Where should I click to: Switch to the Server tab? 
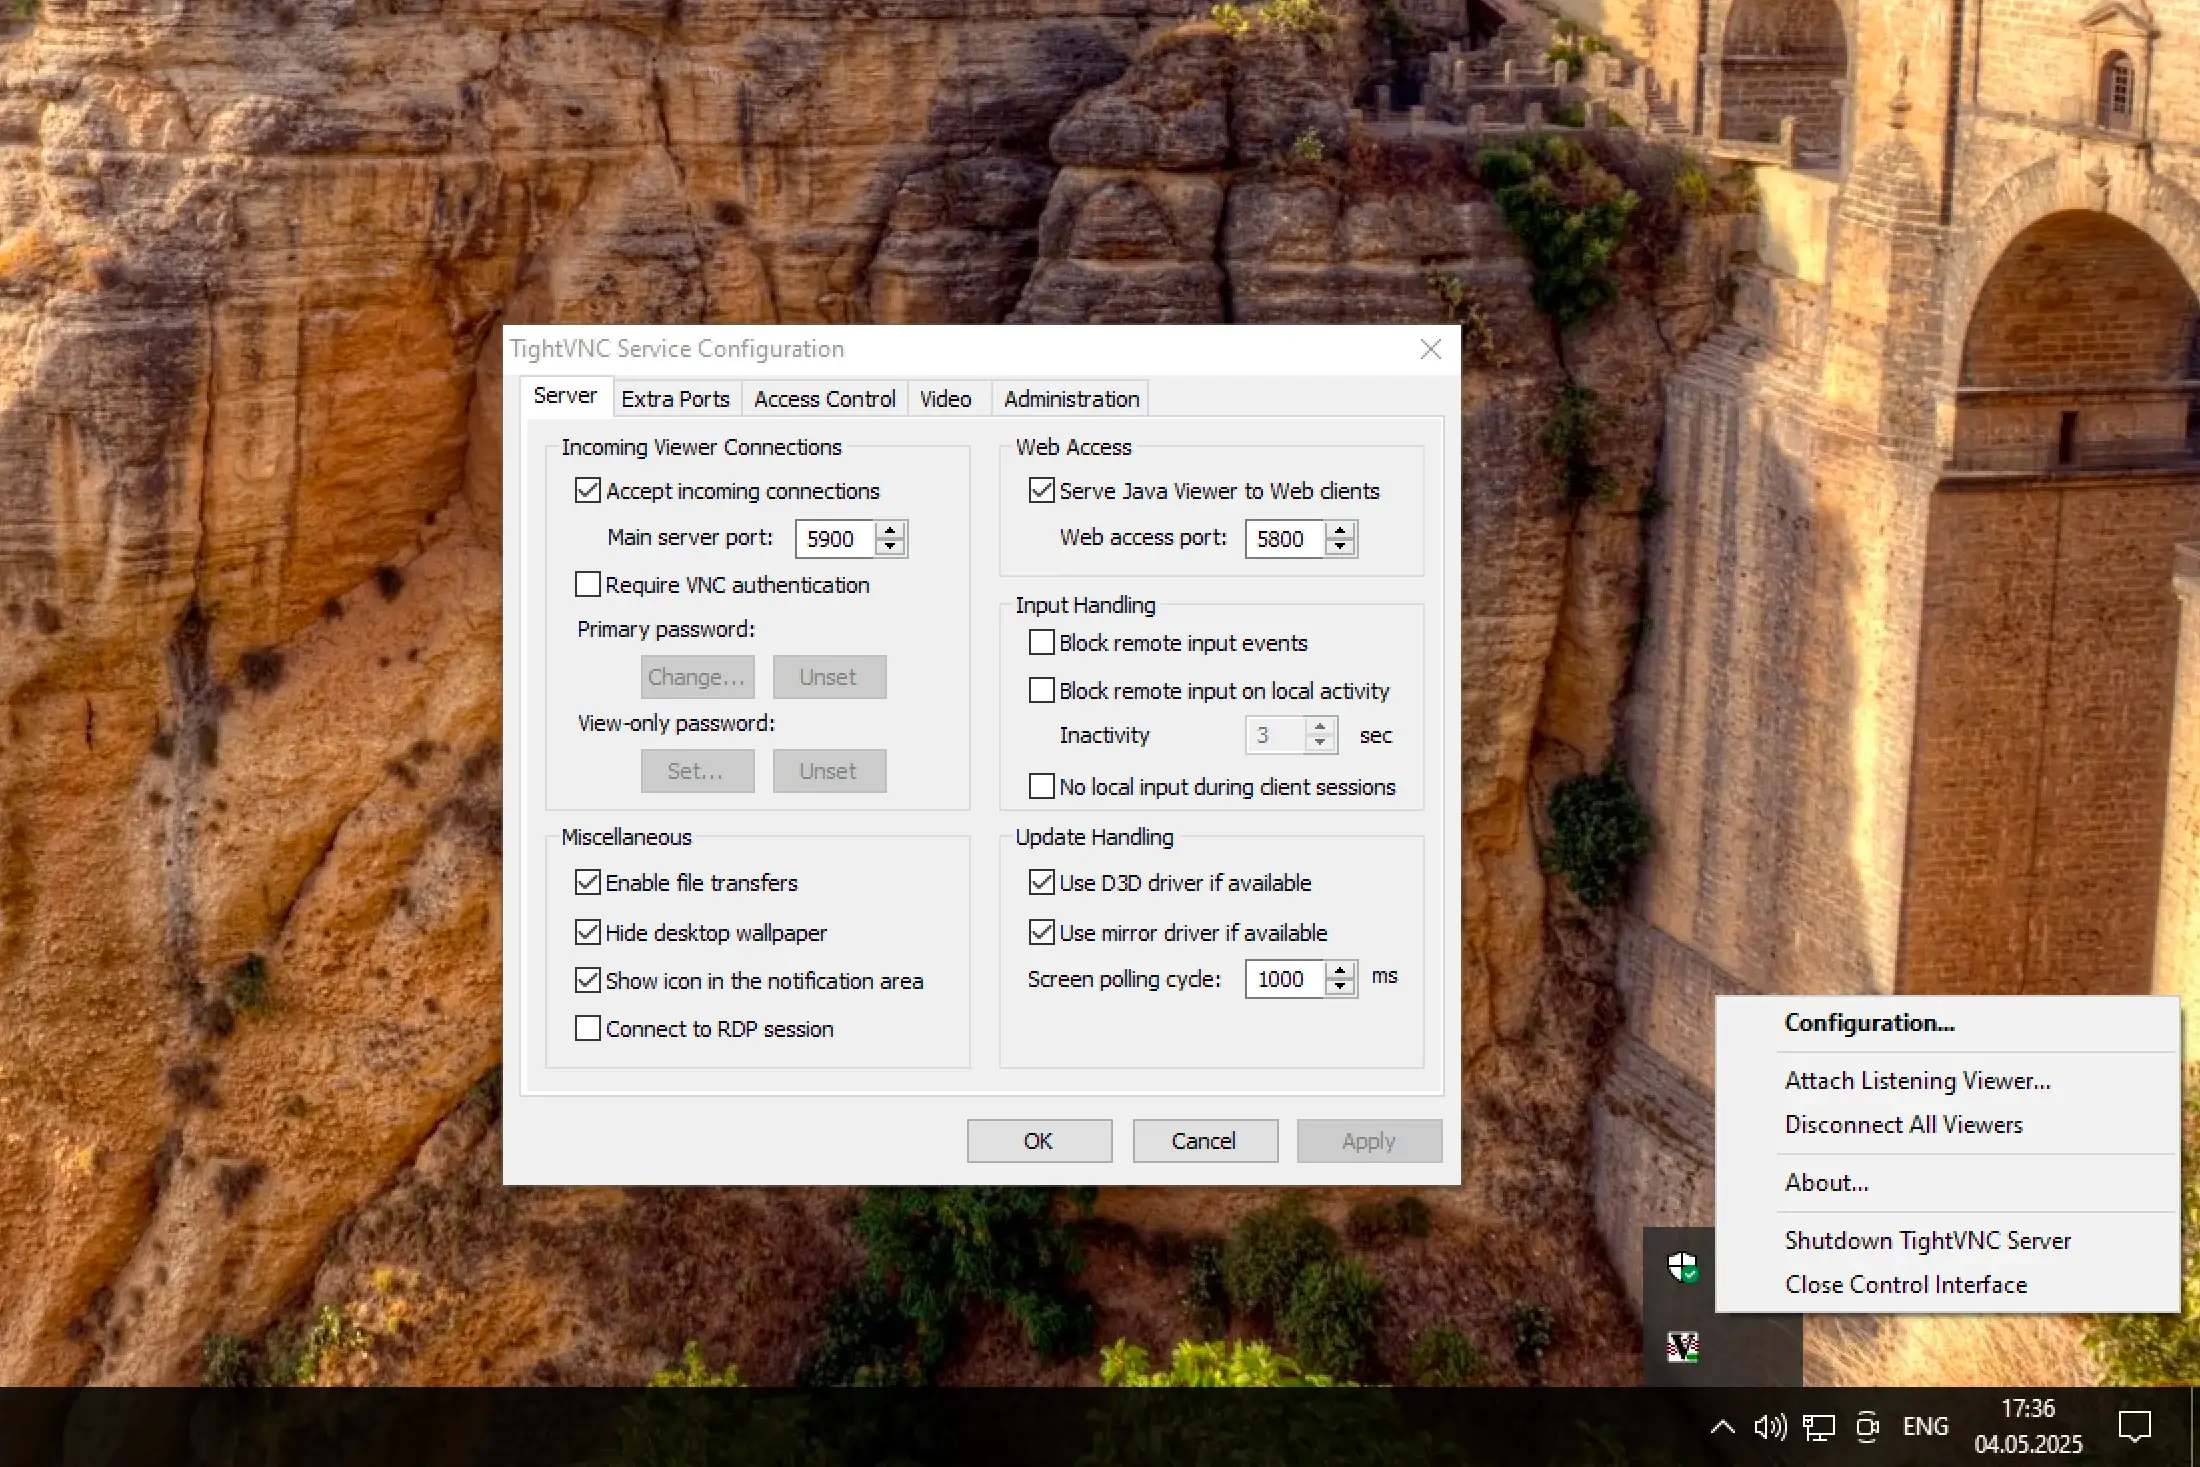[x=565, y=396]
